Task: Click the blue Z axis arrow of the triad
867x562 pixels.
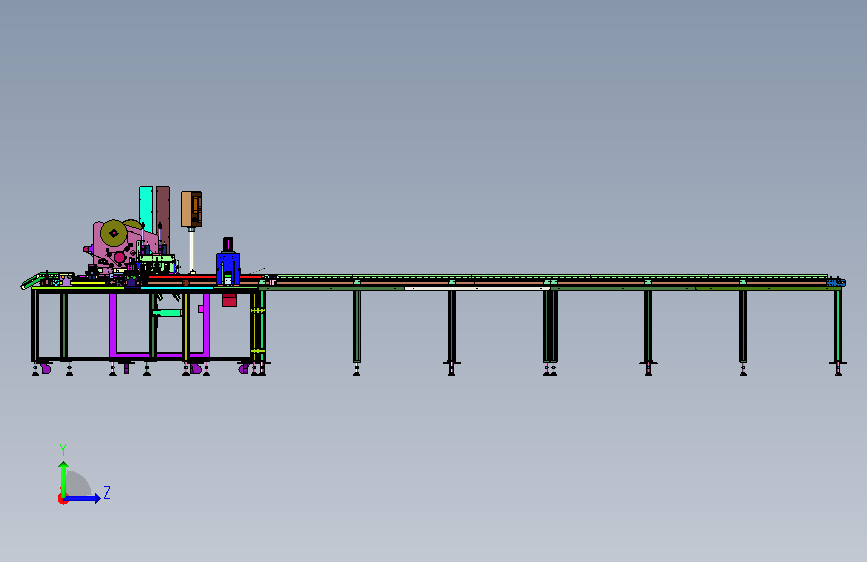Action: click(x=83, y=498)
